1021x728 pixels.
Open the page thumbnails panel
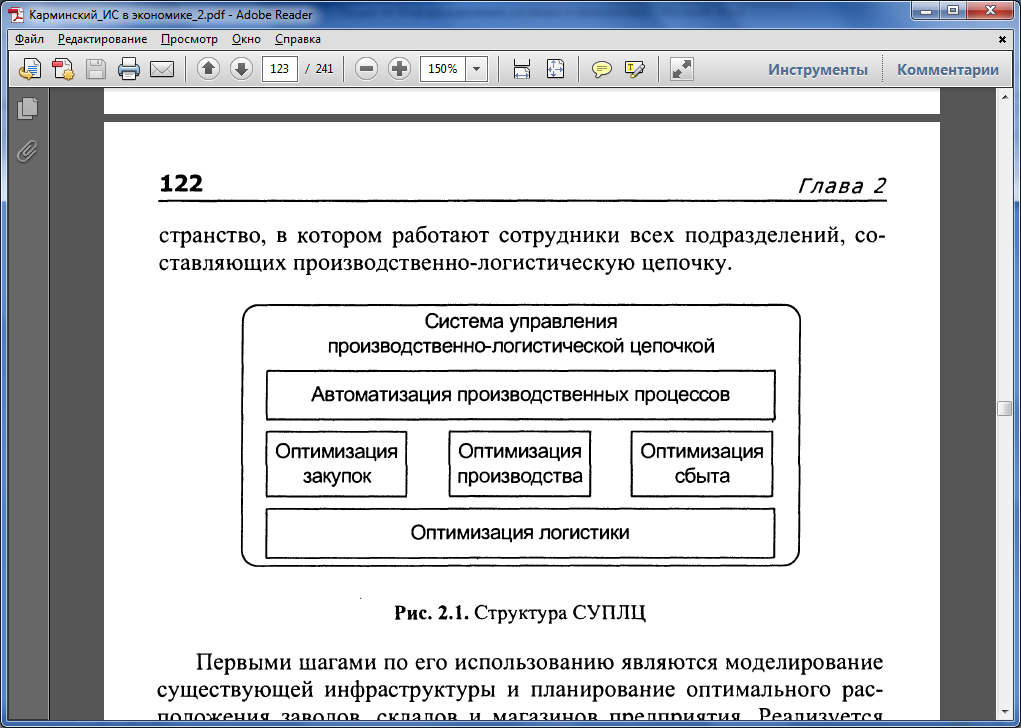click(x=27, y=108)
